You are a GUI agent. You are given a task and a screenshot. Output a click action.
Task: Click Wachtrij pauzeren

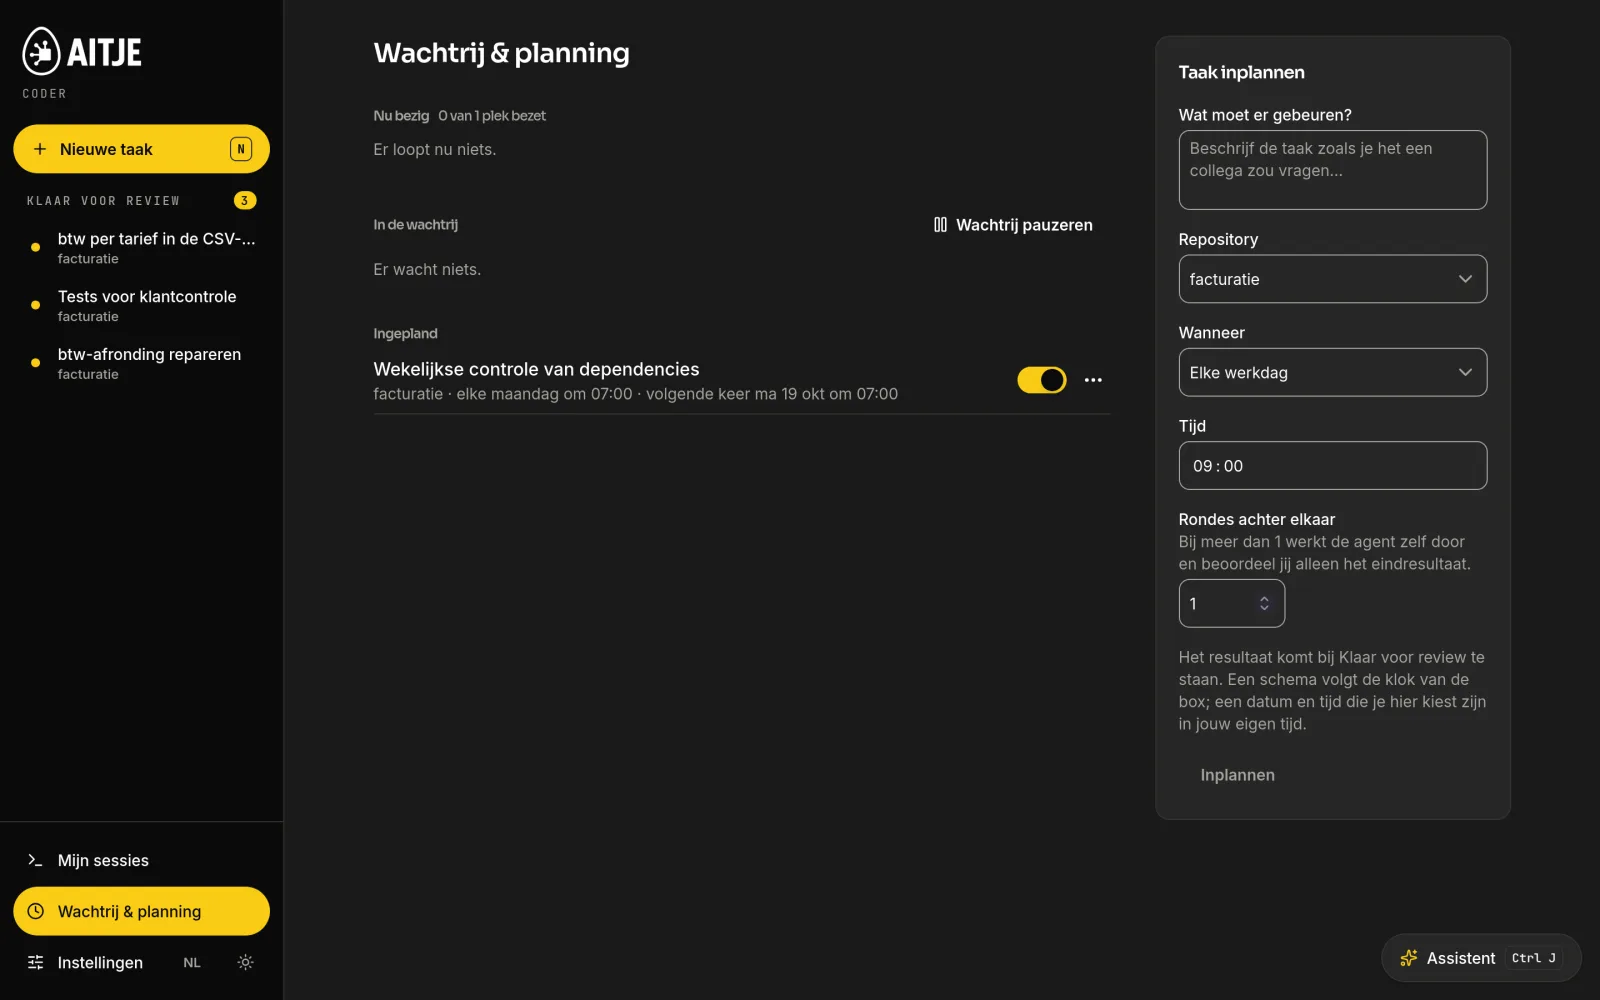[x=1012, y=225]
